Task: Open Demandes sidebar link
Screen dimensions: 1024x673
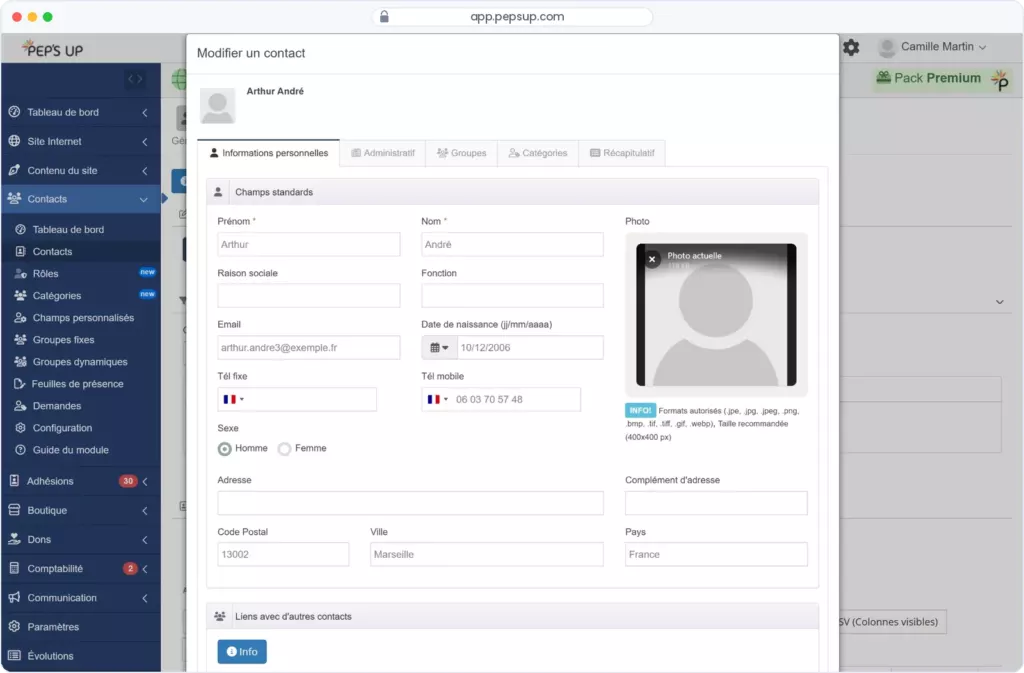Action: click(x=57, y=405)
